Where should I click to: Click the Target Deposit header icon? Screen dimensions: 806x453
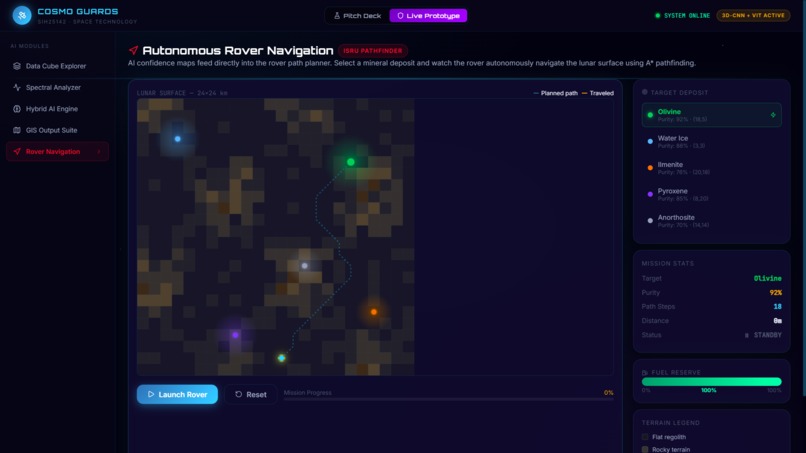click(x=645, y=92)
